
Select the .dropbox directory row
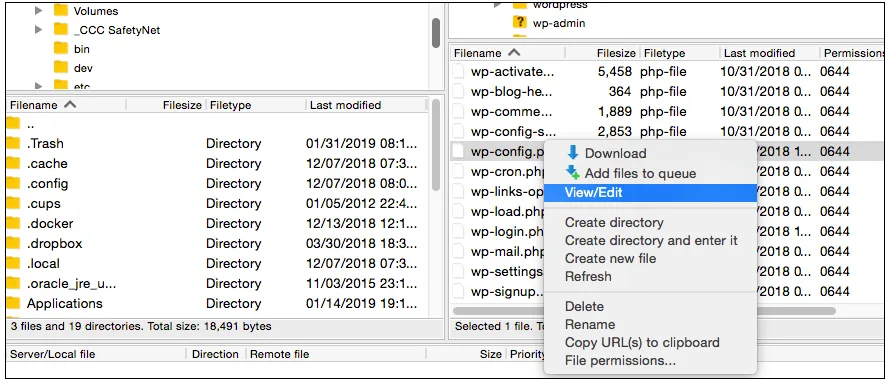coord(216,244)
